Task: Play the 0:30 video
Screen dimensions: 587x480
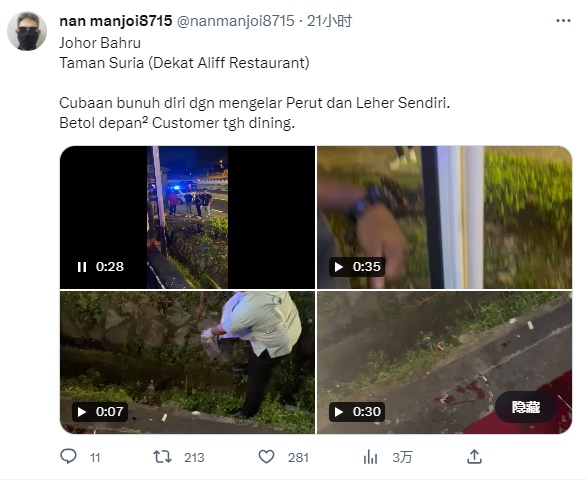Action: [339, 412]
